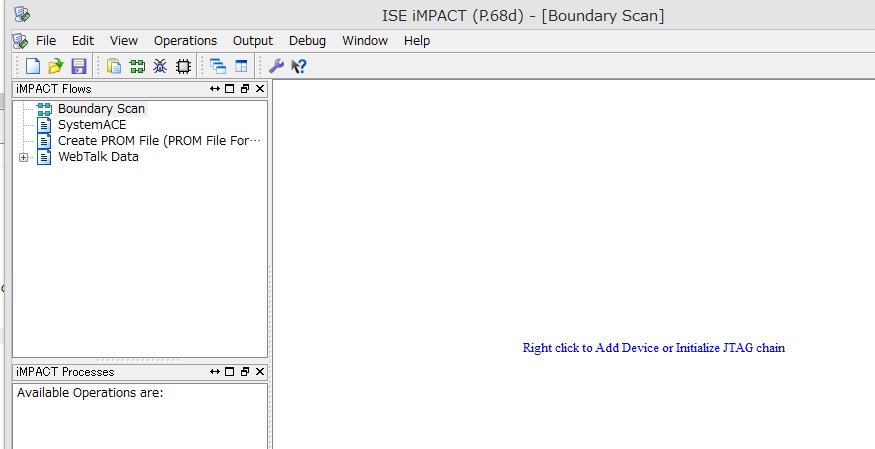Open the Output menu

253,41
